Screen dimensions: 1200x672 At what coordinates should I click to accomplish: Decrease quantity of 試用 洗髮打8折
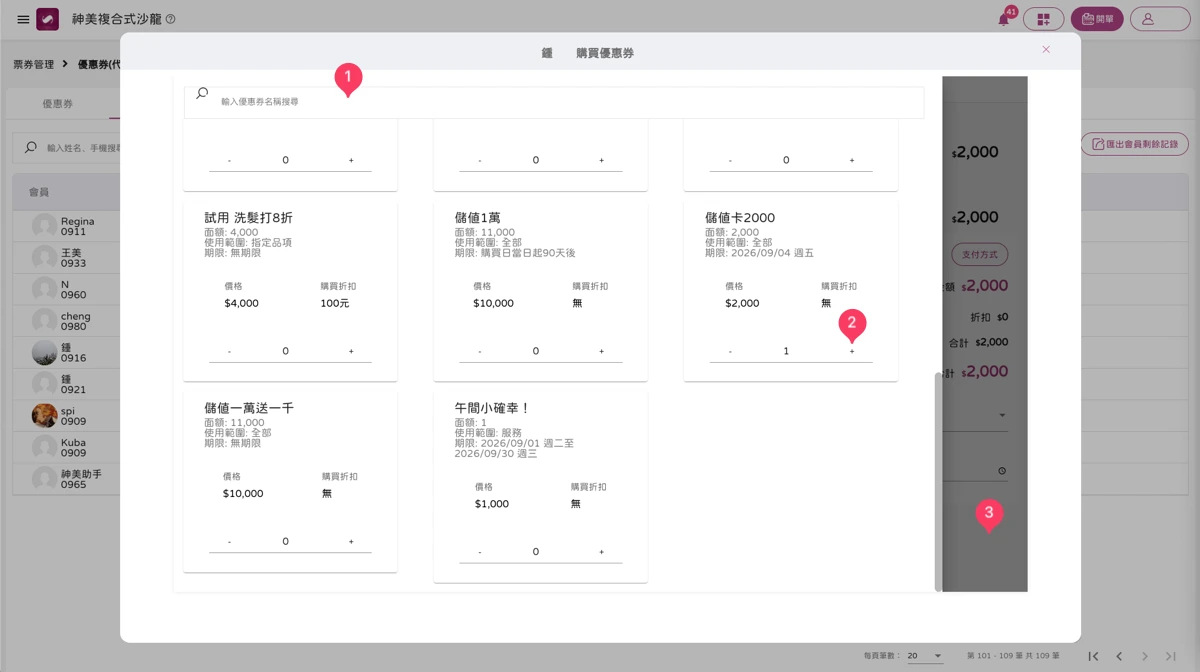(229, 351)
